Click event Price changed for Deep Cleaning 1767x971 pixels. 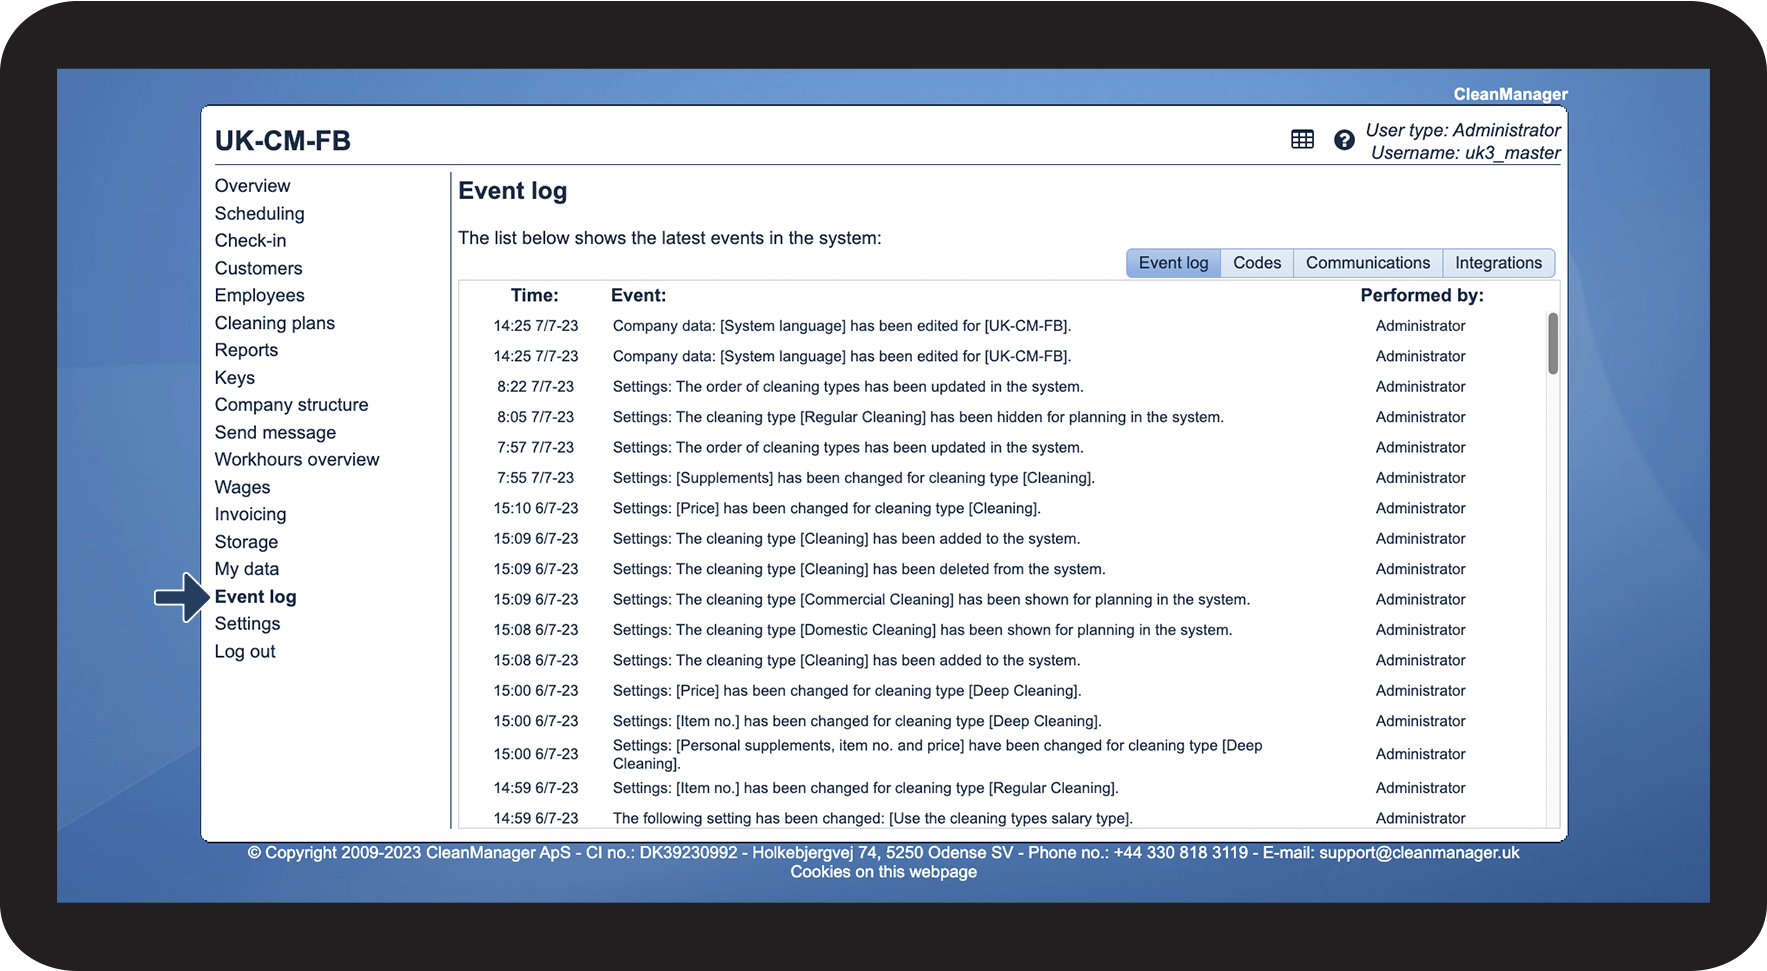847,691
